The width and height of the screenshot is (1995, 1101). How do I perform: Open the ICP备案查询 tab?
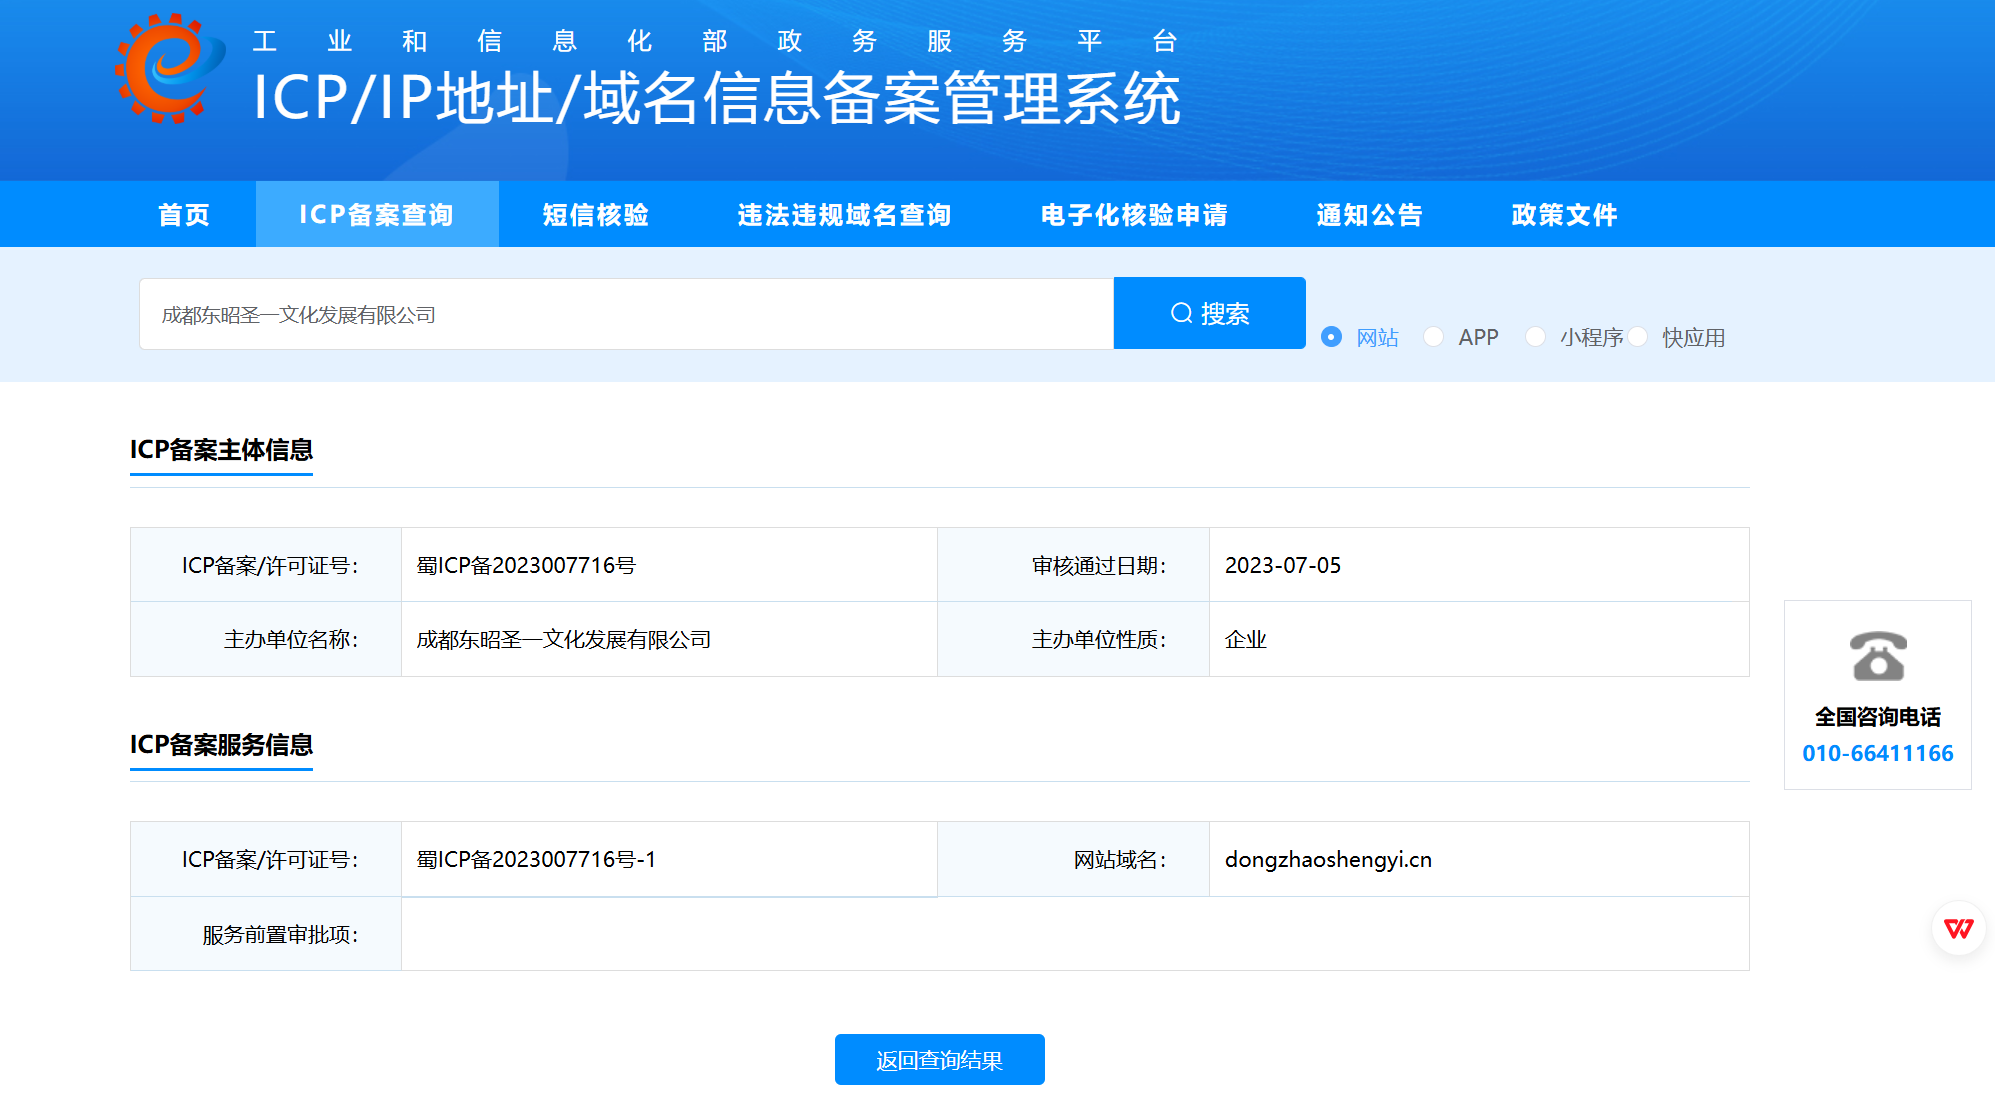pyautogui.click(x=377, y=215)
